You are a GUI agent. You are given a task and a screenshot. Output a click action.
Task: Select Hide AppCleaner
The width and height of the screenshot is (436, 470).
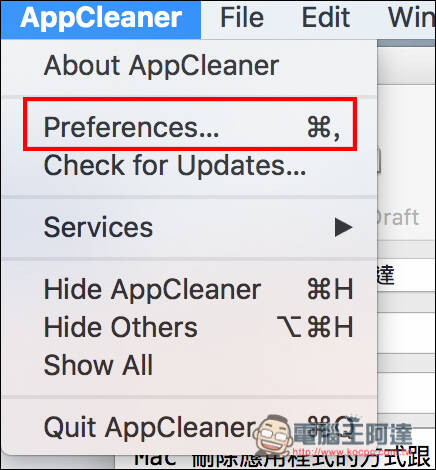pos(189,289)
